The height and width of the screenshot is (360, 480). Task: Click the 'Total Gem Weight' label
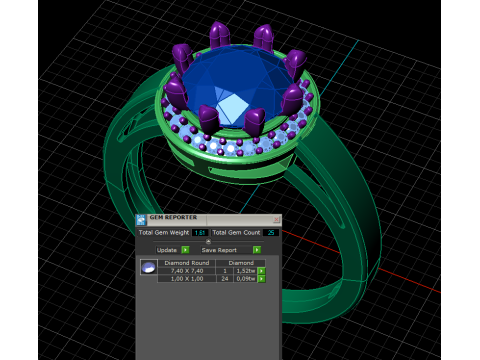tap(164, 233)
